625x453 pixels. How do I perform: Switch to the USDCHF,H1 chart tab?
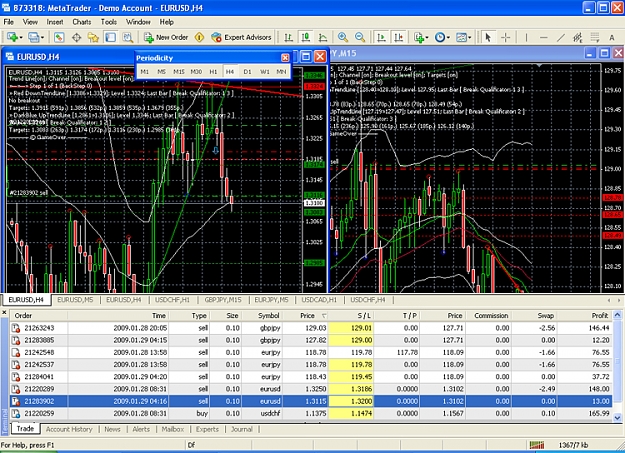tap(172, 300)
